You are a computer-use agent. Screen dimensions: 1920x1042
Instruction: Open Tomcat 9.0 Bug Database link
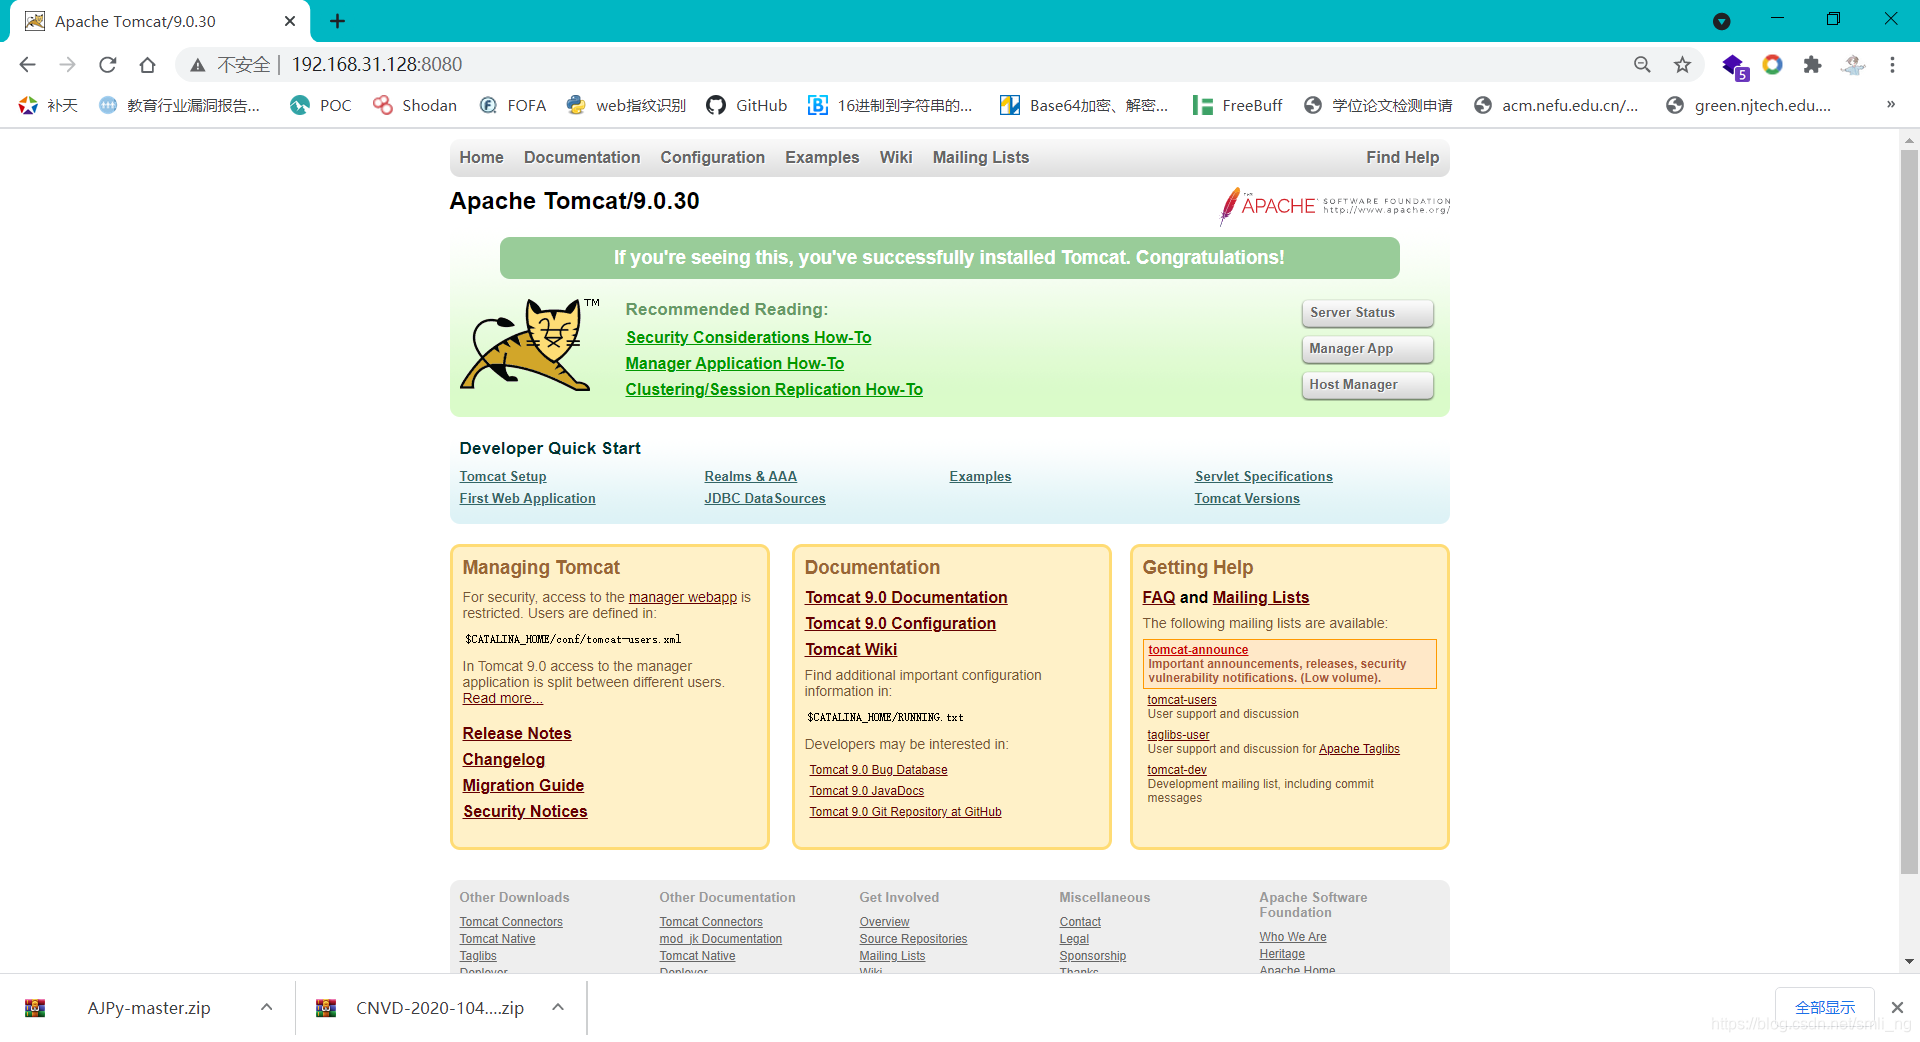coord(878,770)
